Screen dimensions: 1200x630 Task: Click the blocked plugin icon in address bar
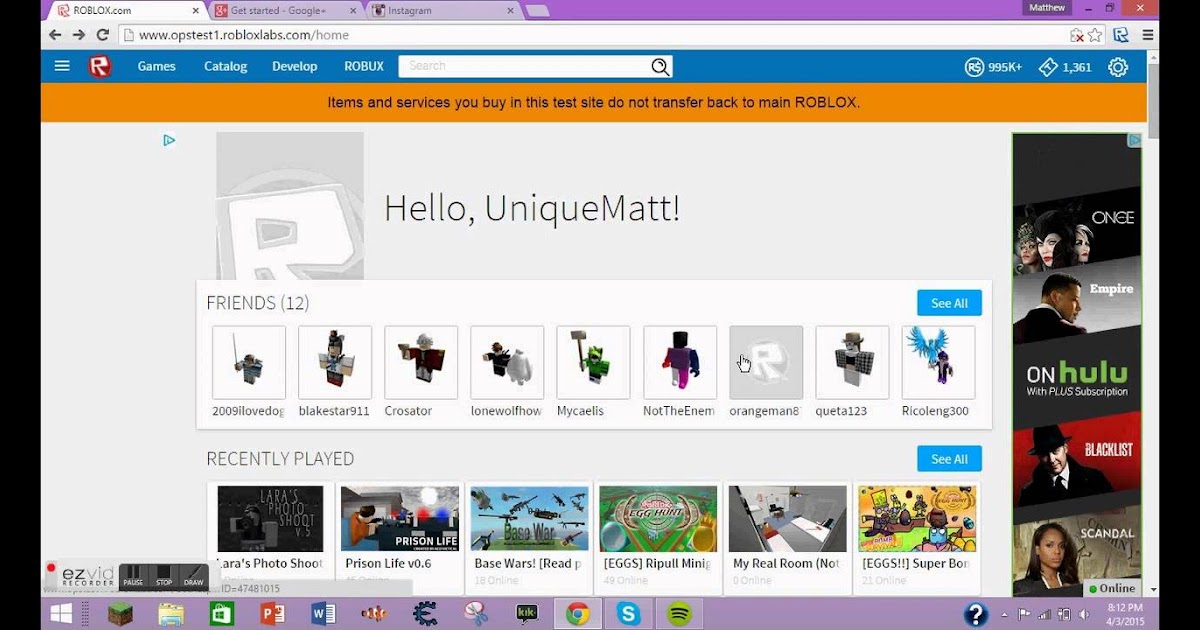click(x=1077, y=35)
